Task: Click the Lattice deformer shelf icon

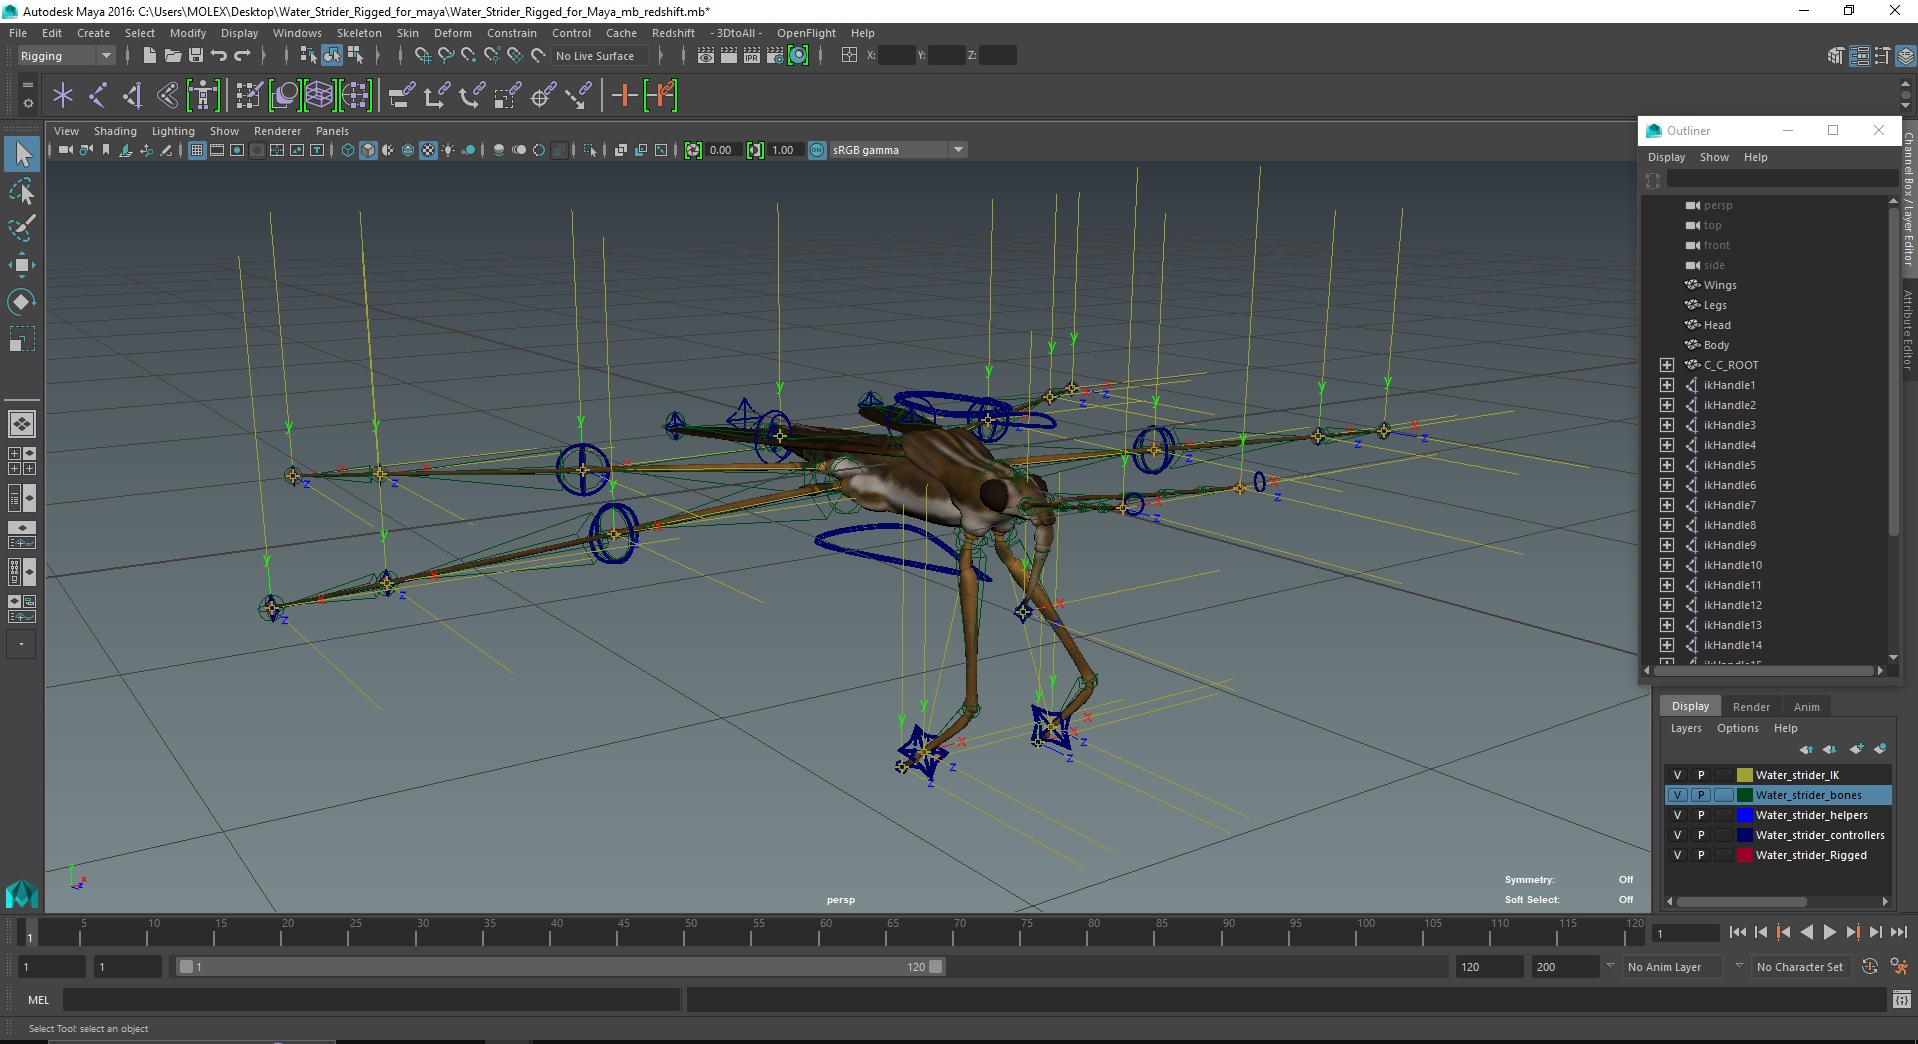Action: (319, 96)
